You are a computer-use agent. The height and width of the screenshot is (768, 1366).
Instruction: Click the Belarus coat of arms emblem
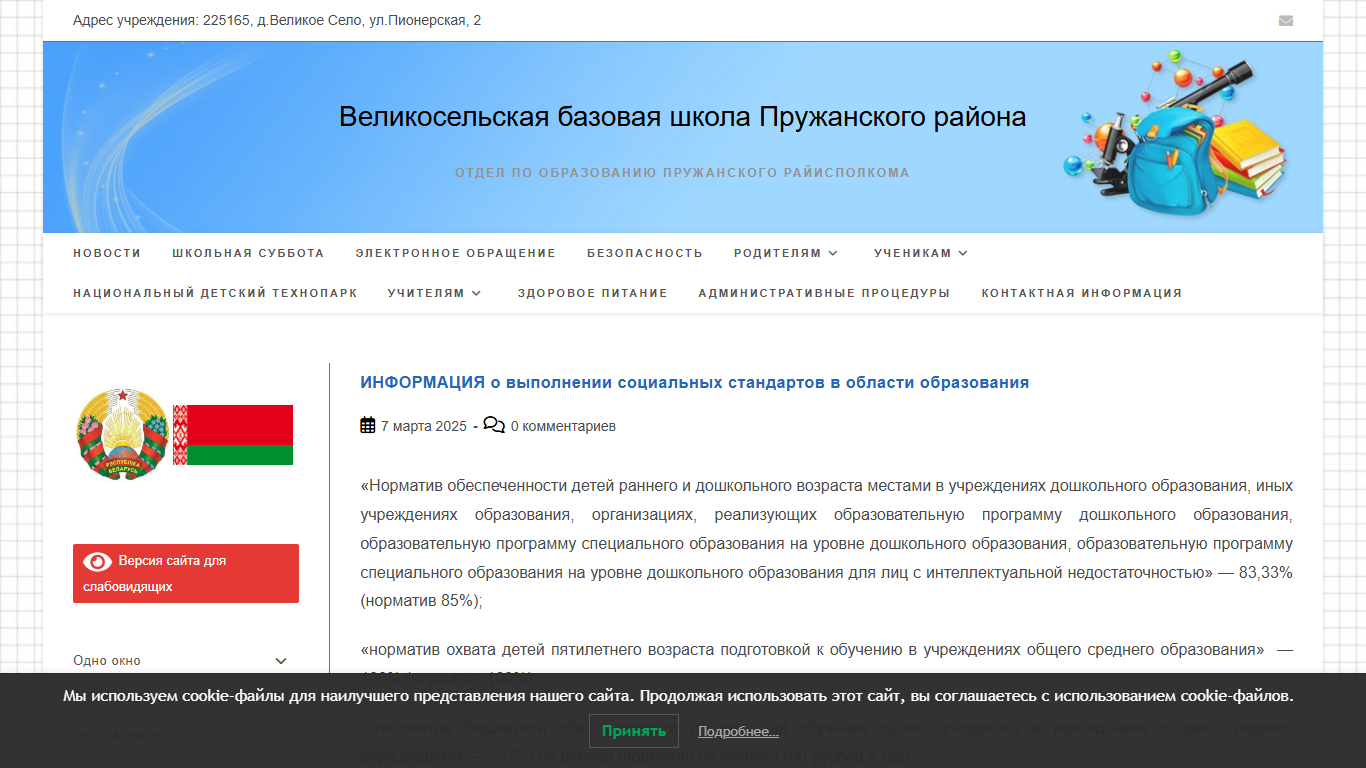122,435
